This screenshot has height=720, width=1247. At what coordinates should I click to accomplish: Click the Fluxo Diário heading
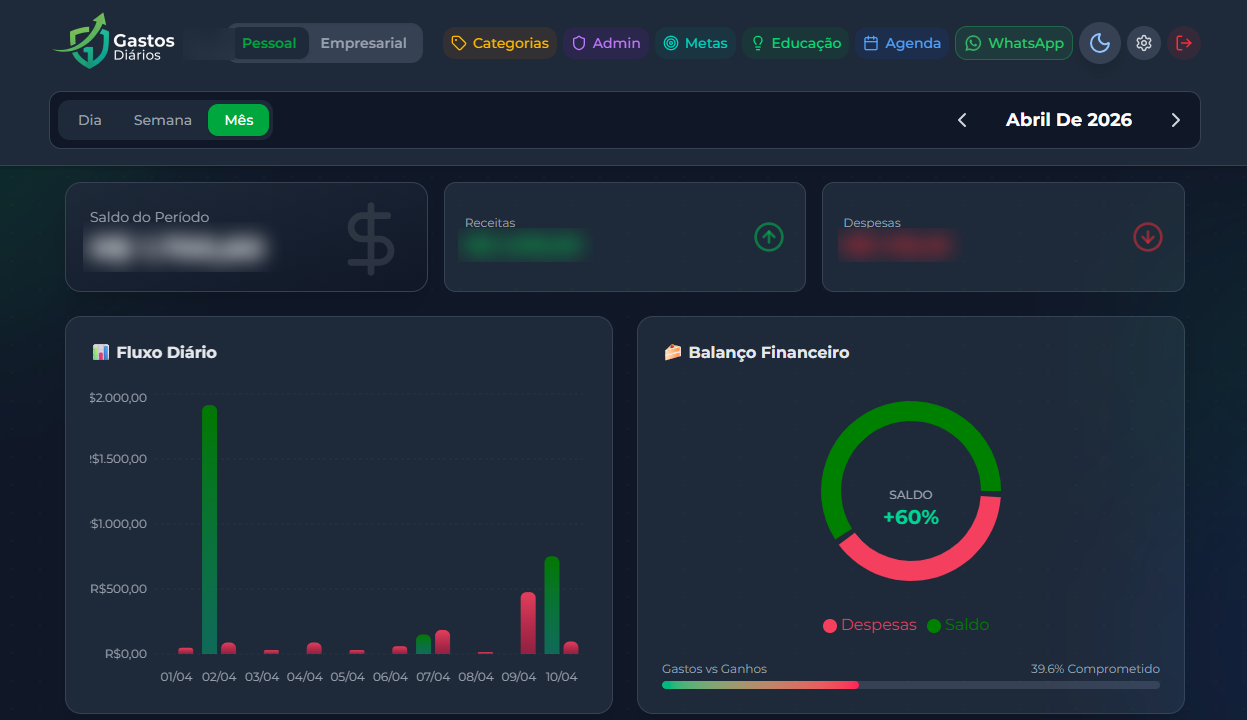coord(167,352)
